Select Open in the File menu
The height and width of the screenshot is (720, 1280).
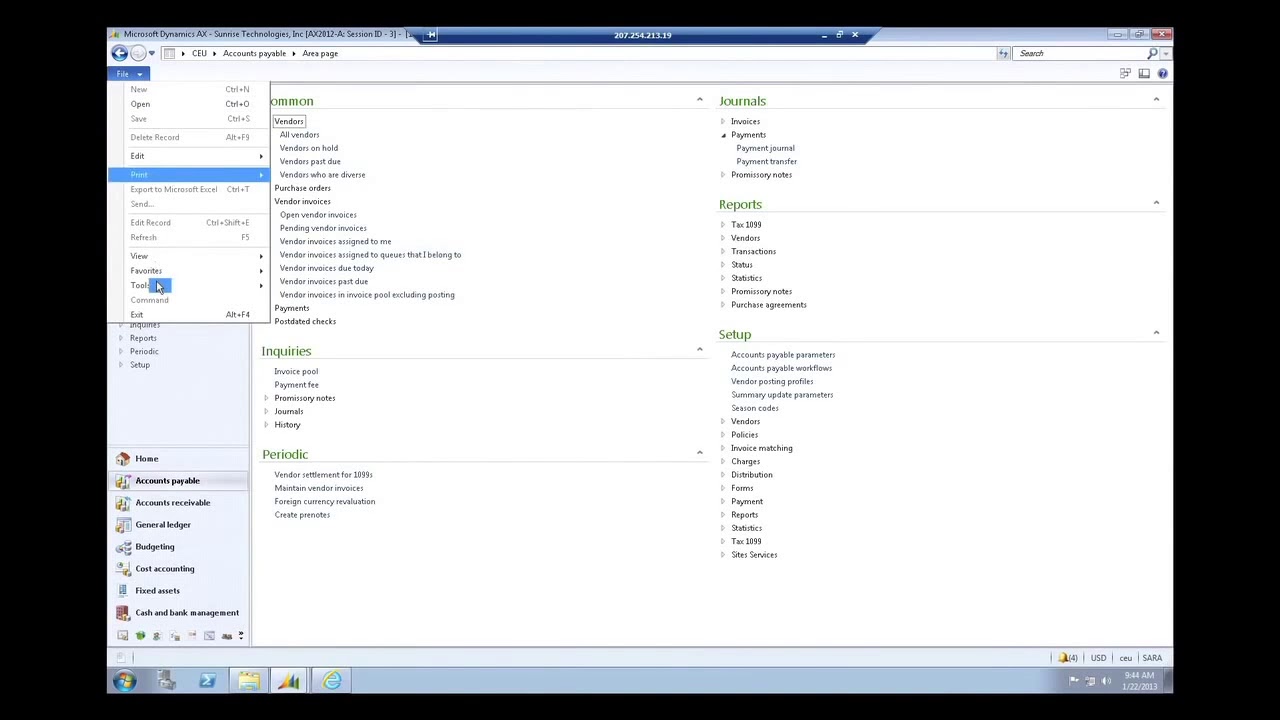point(190,104)
